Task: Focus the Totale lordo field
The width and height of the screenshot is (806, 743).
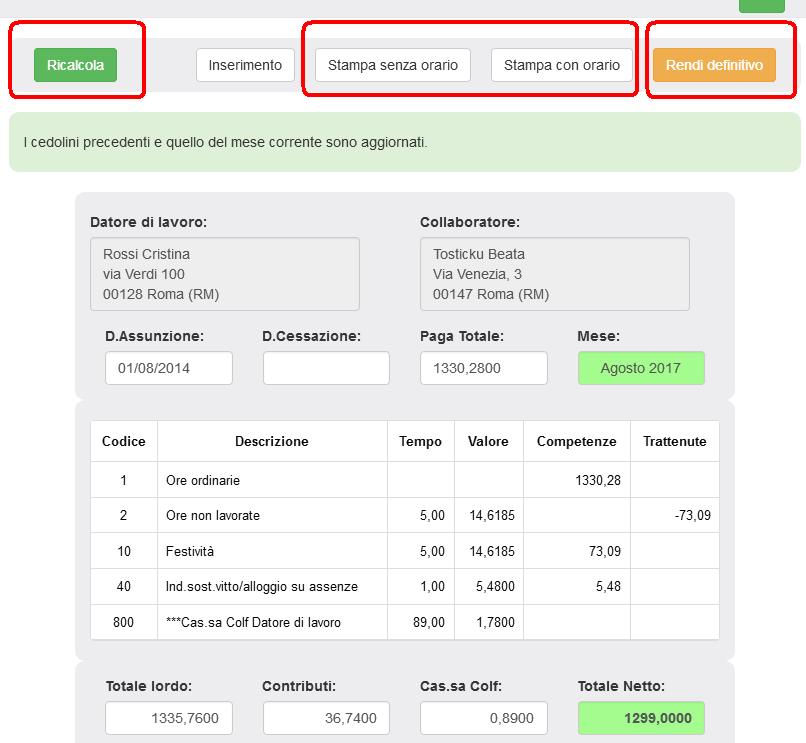Action: (168, 718)
